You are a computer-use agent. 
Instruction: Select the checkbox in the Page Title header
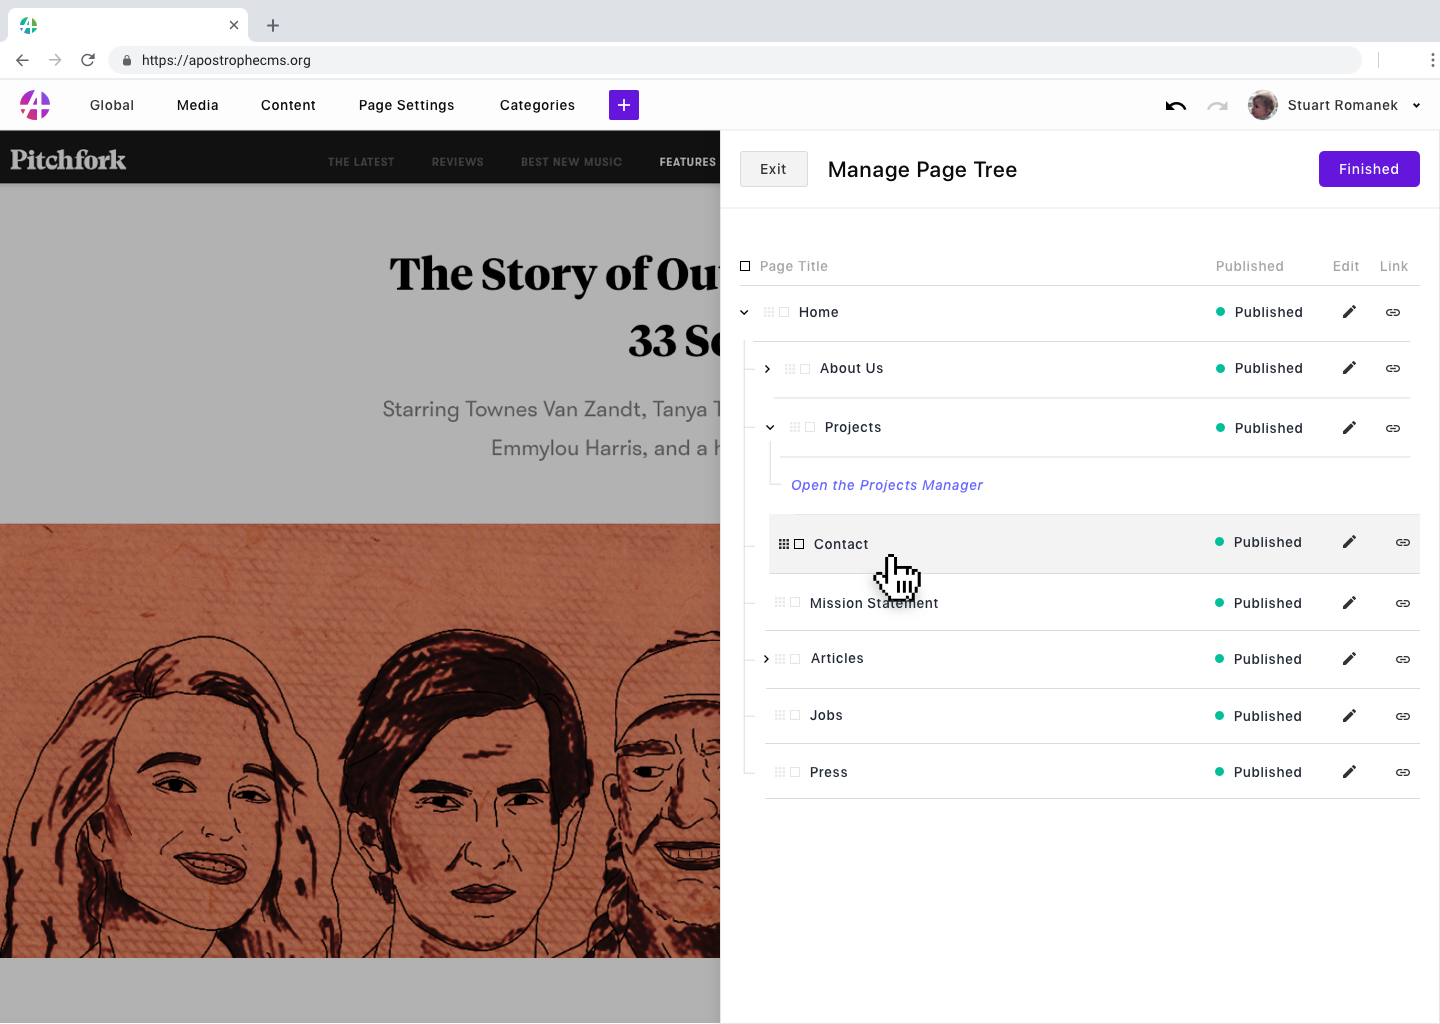pyautogui.click(x=745, y=266)
